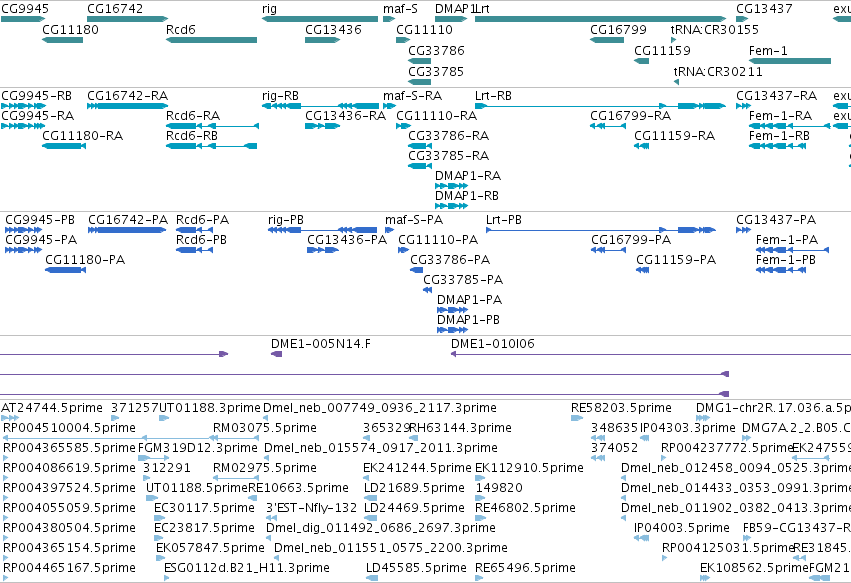
Task: Click the maf-S-RA transcript label
Action: coord(412,96)
